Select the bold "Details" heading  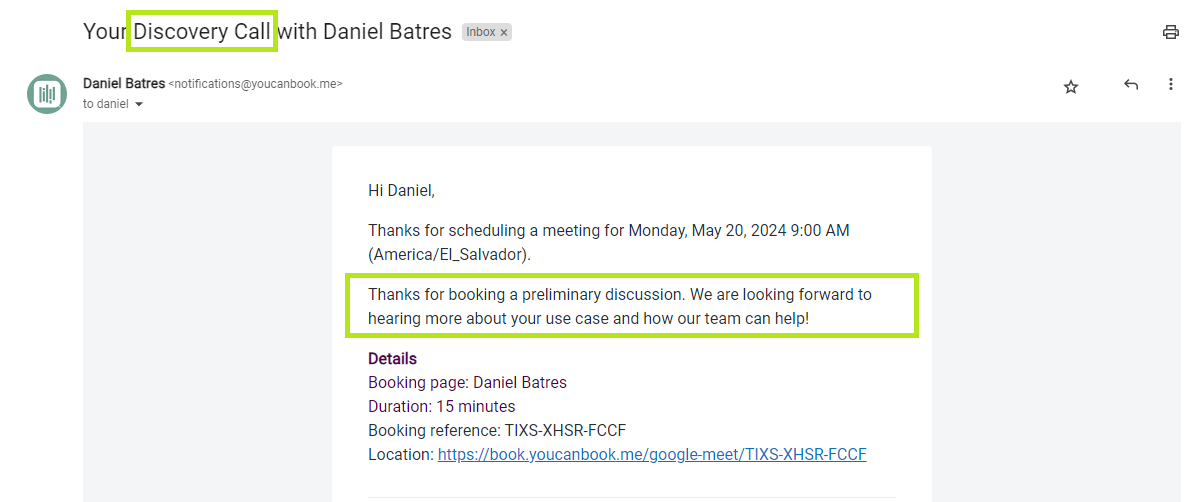click(x=392, y=358)
